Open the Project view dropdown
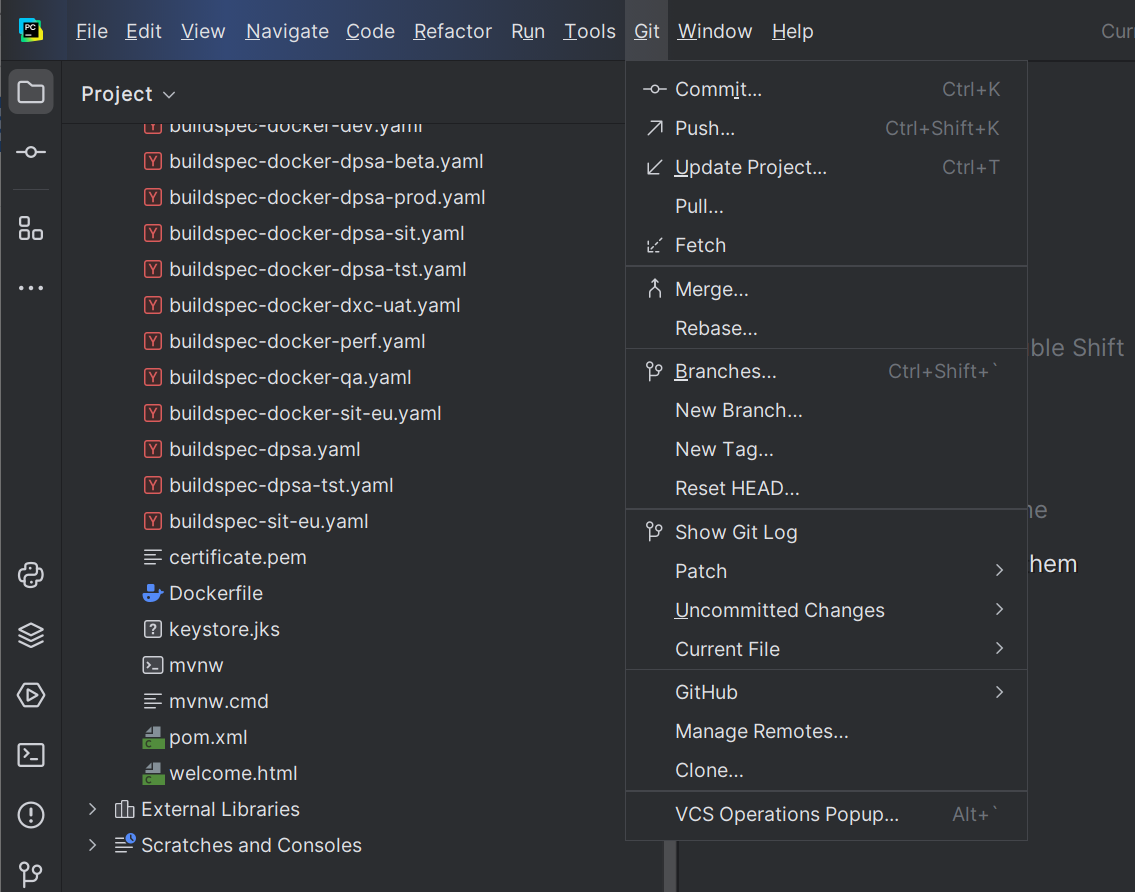This screenshot has height=892, width=1135. pyautogui.click(x=128, y=94)
